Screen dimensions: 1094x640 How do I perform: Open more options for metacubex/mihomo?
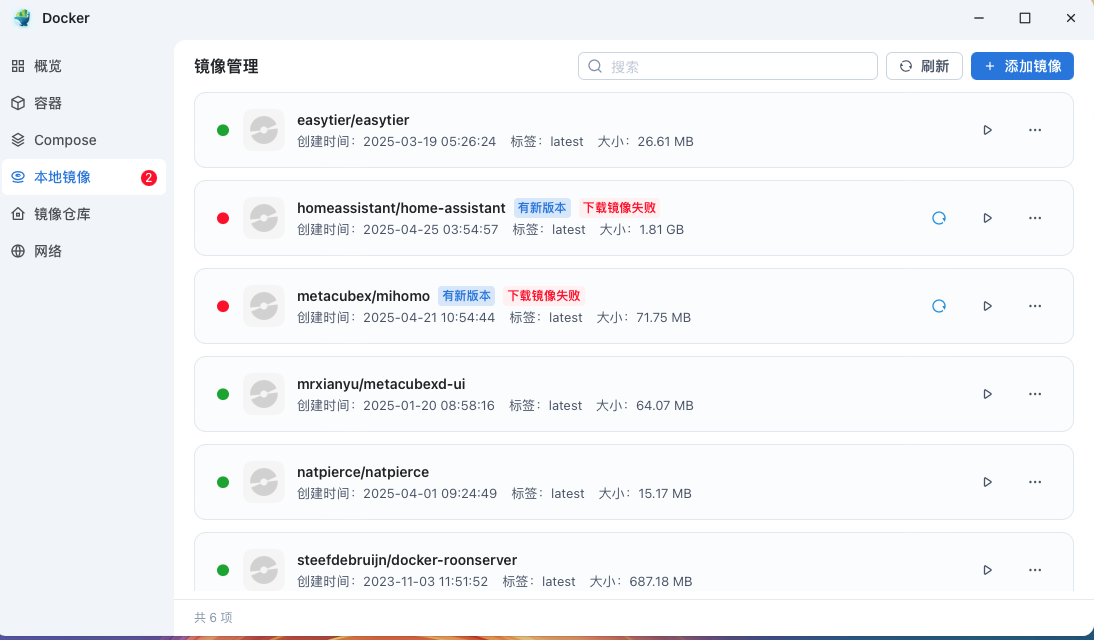[1035, 306]
